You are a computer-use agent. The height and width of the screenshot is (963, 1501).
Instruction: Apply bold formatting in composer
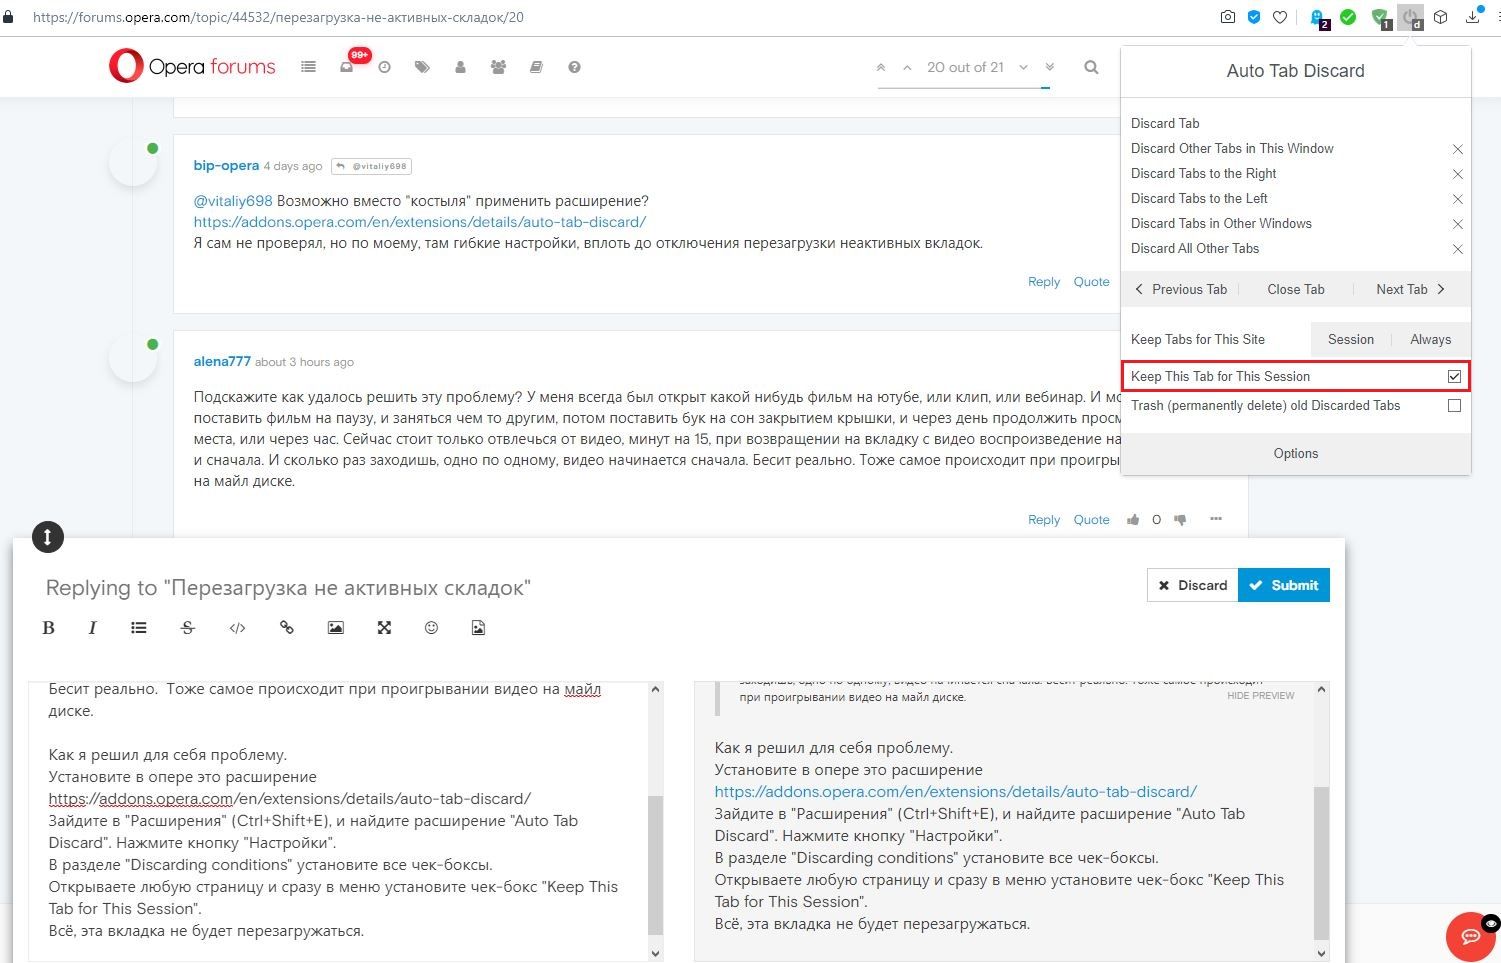[x=48, y=628]
